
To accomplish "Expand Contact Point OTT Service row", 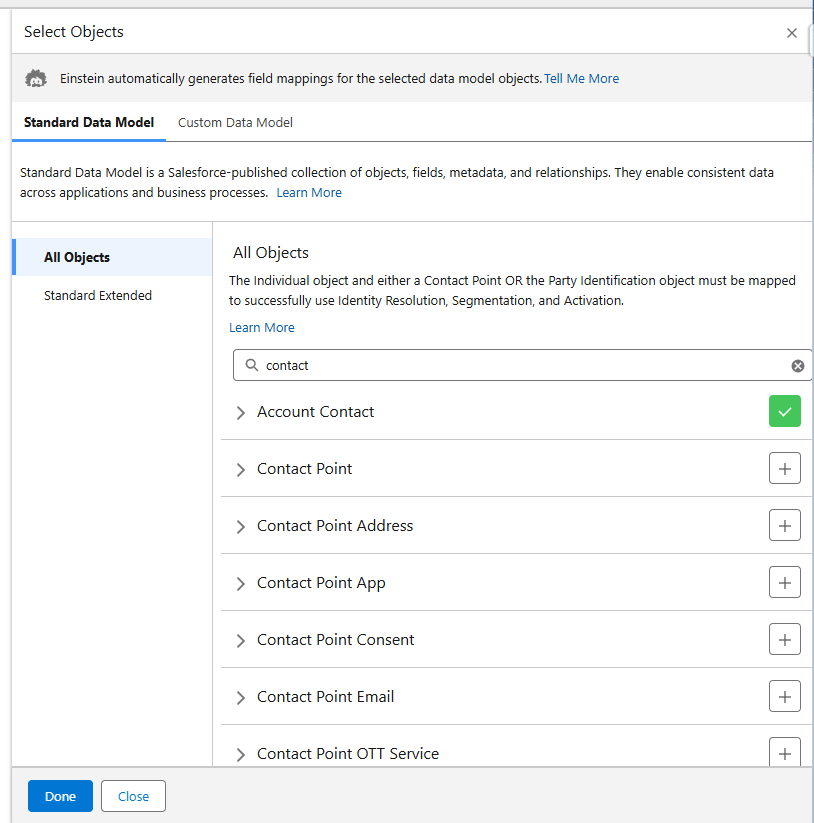I will click(x=240, y=755).
